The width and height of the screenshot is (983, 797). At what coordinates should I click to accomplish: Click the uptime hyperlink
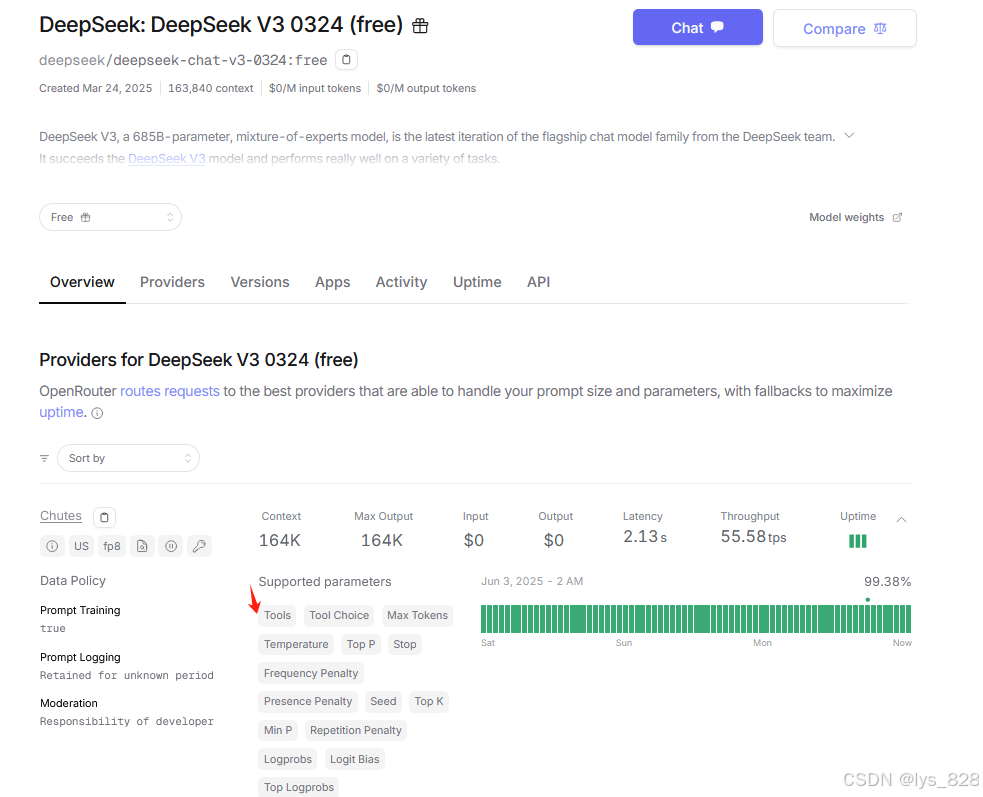[61, 412]
